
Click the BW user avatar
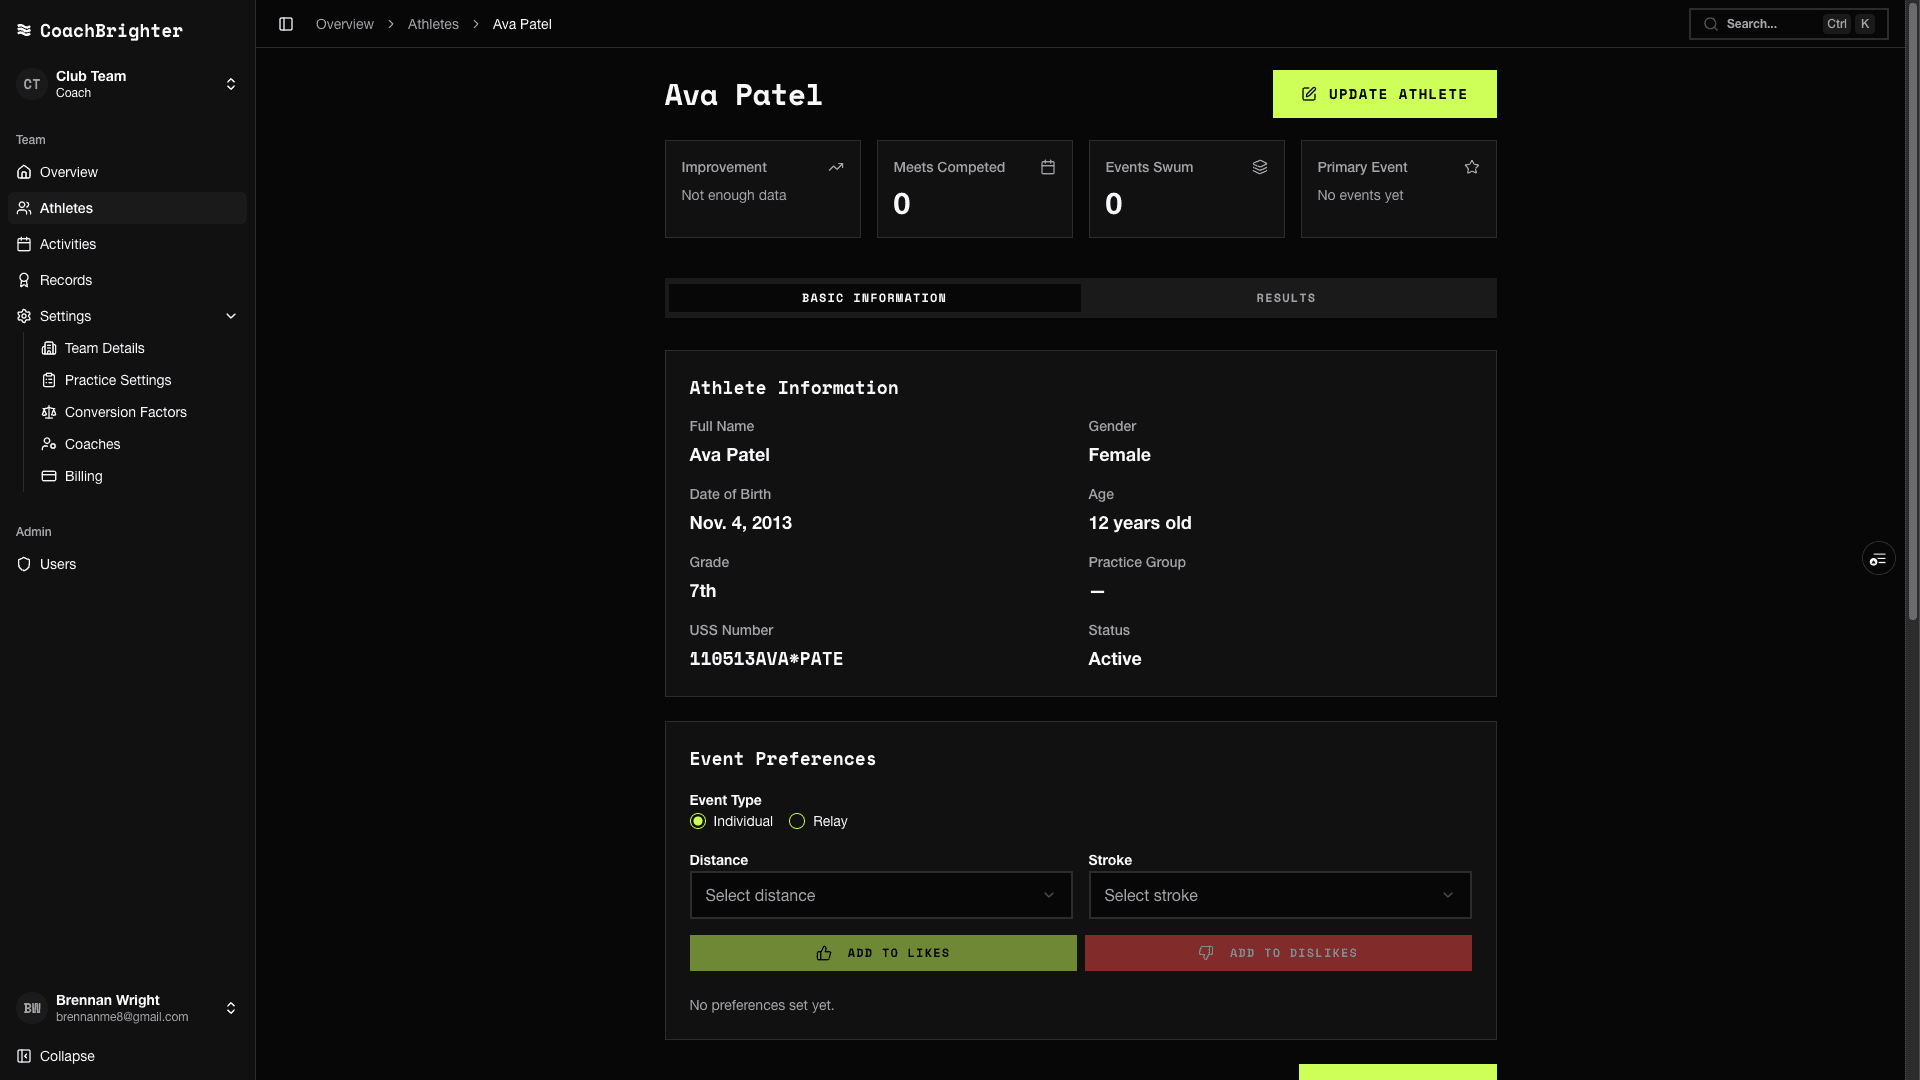coord(32,1008)
